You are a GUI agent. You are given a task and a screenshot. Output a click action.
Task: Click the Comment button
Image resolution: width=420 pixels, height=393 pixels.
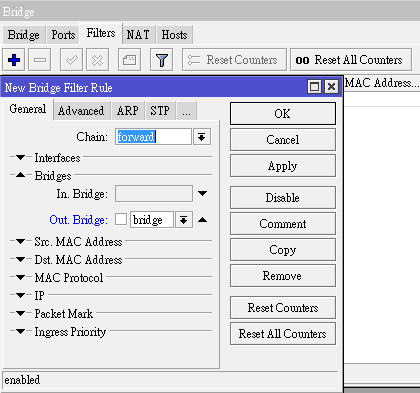283,224
